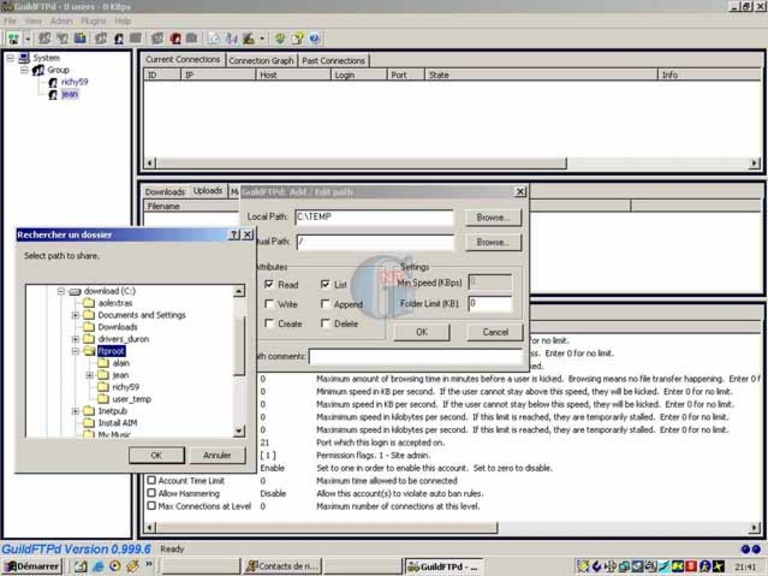Collapse the download (C:) drive node
768x576 pixels.
coord(61,291)
